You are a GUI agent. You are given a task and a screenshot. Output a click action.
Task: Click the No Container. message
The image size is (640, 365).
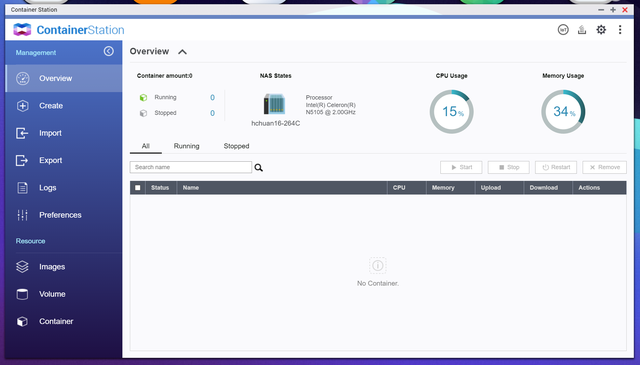coord(378,283)
